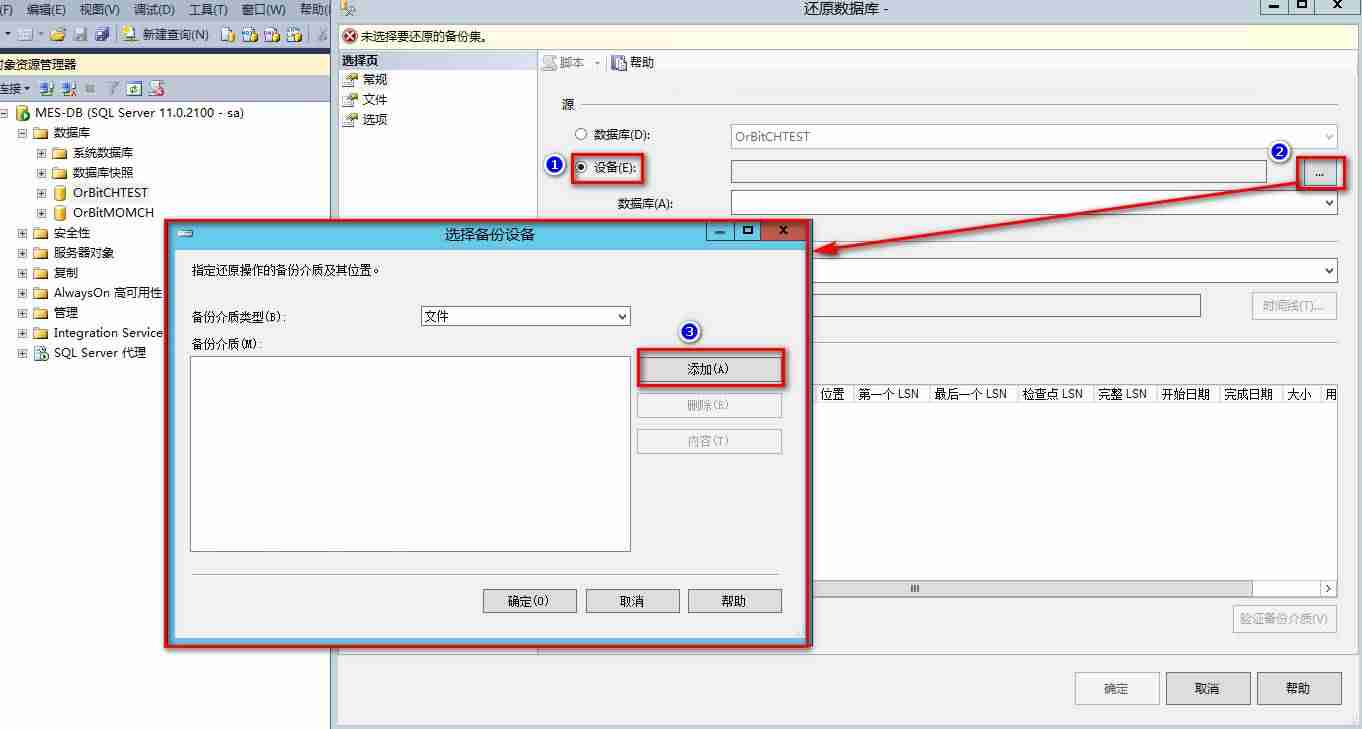Click the save all toolbar icon
This screenshot has width=1362, height=729.
102,34
